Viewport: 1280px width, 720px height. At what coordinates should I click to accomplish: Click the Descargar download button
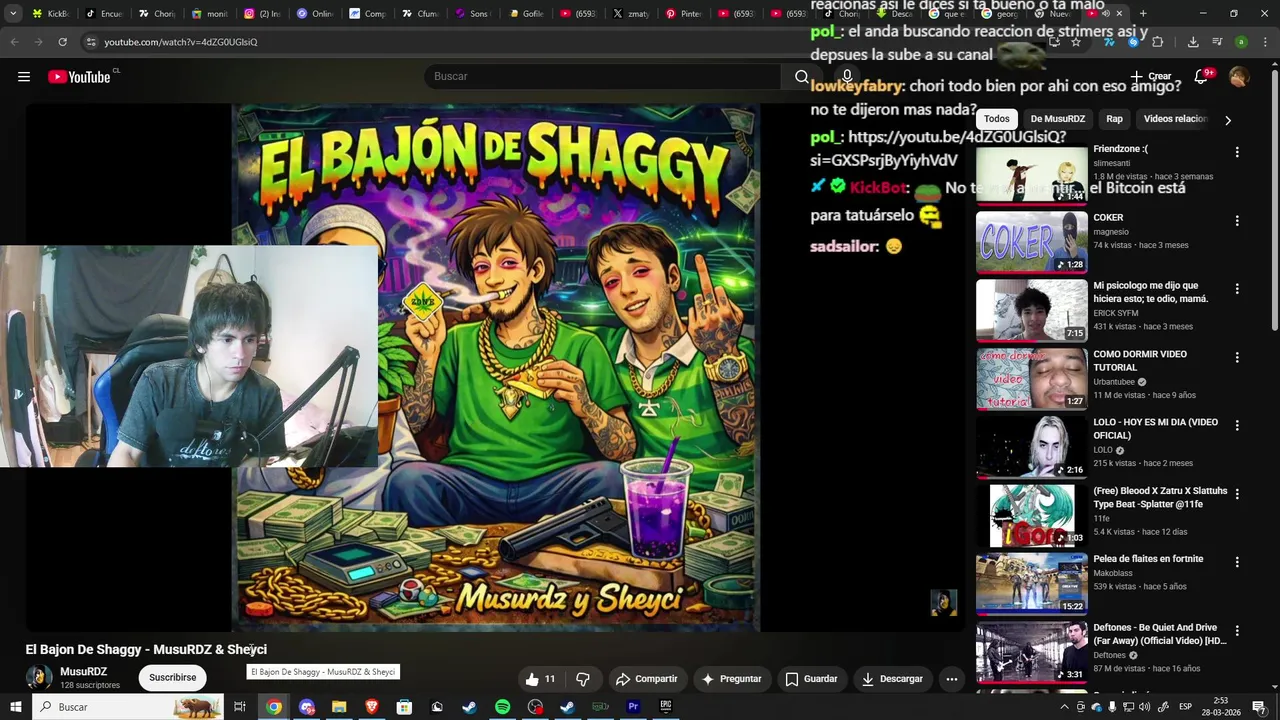[892, 679]
